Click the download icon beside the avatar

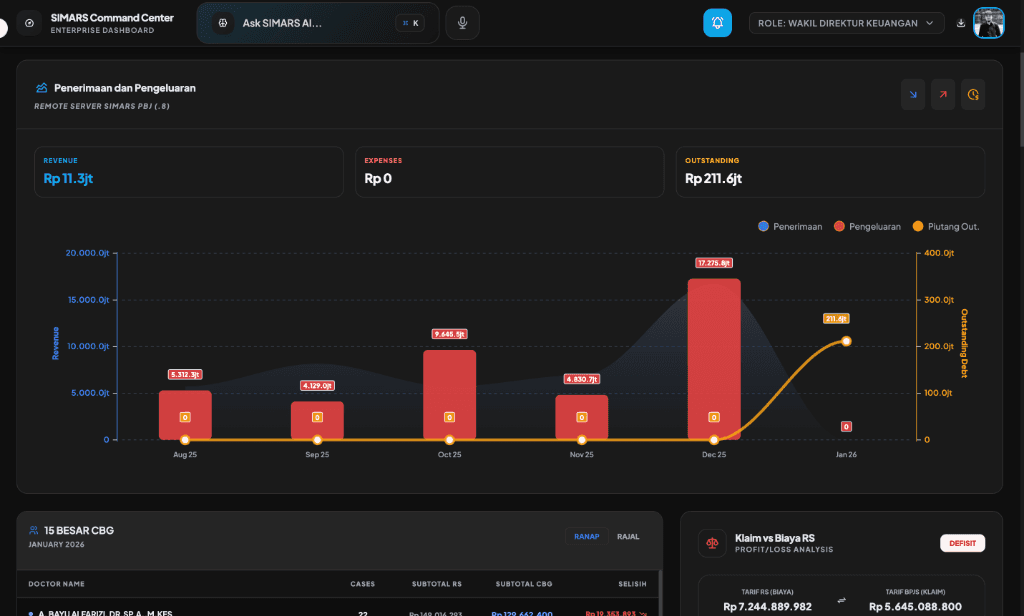[961, 23]
